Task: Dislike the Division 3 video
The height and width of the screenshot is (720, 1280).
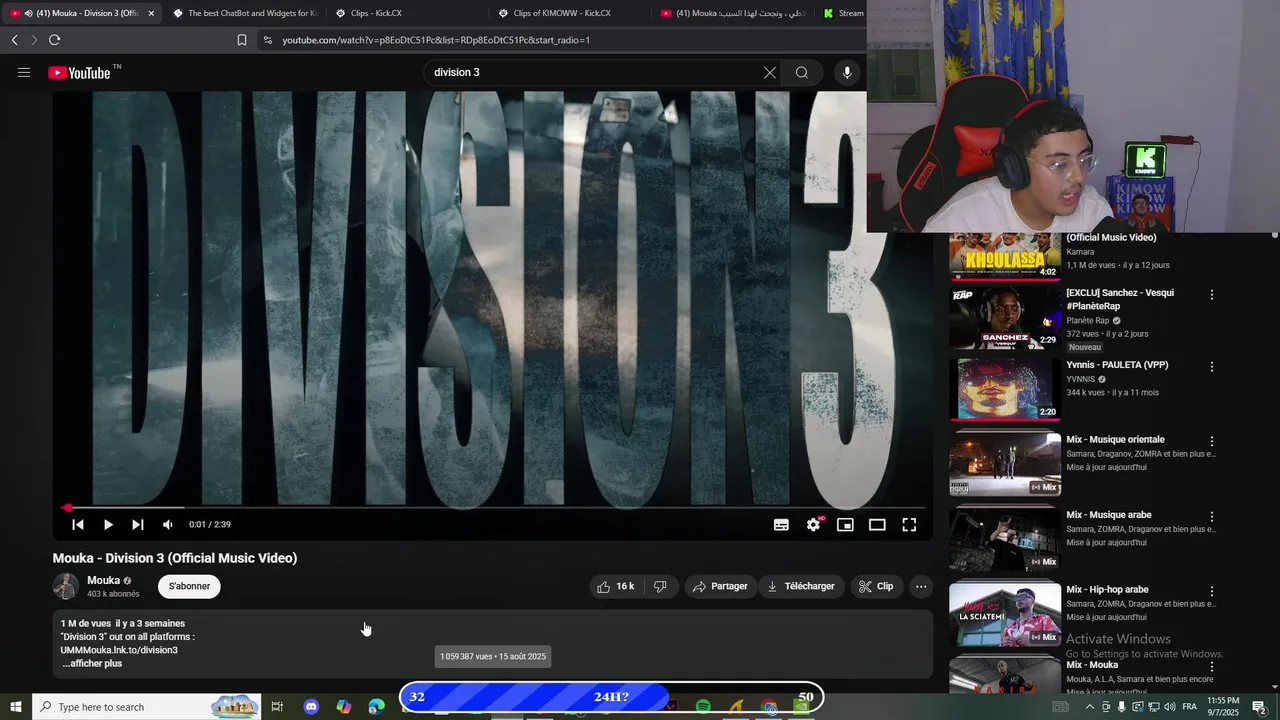Action: 661,586
